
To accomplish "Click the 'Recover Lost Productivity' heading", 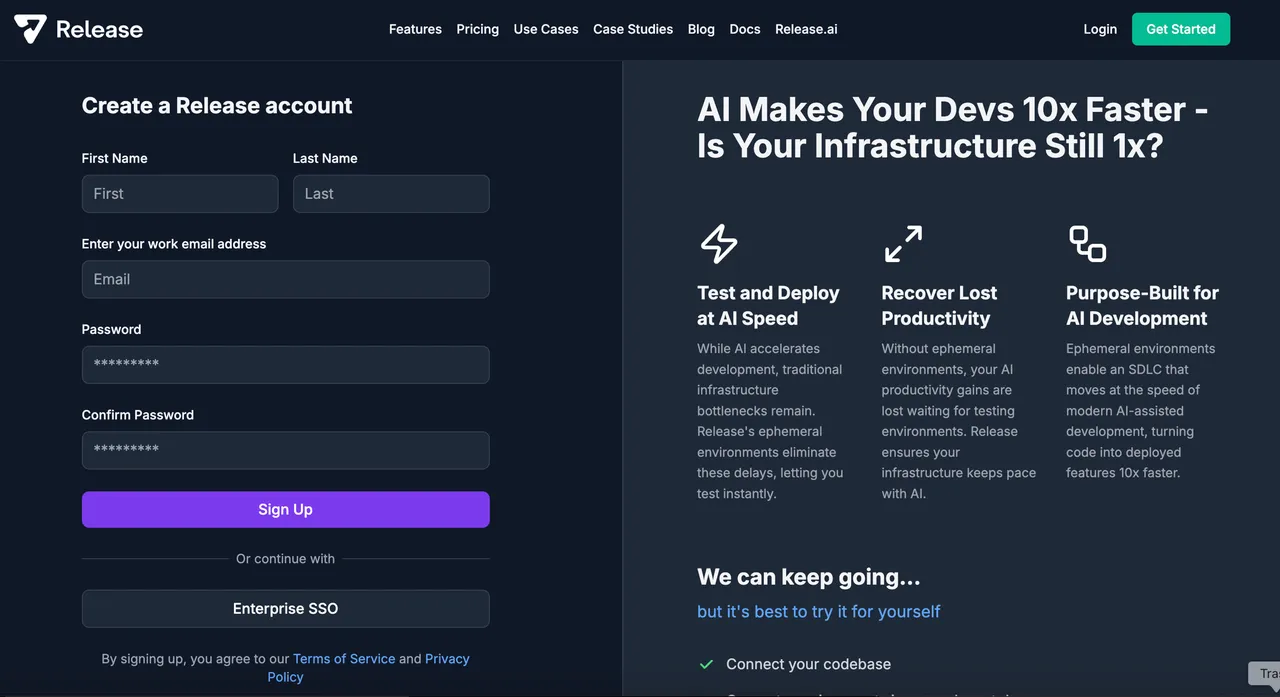I will tap(939, 306).
